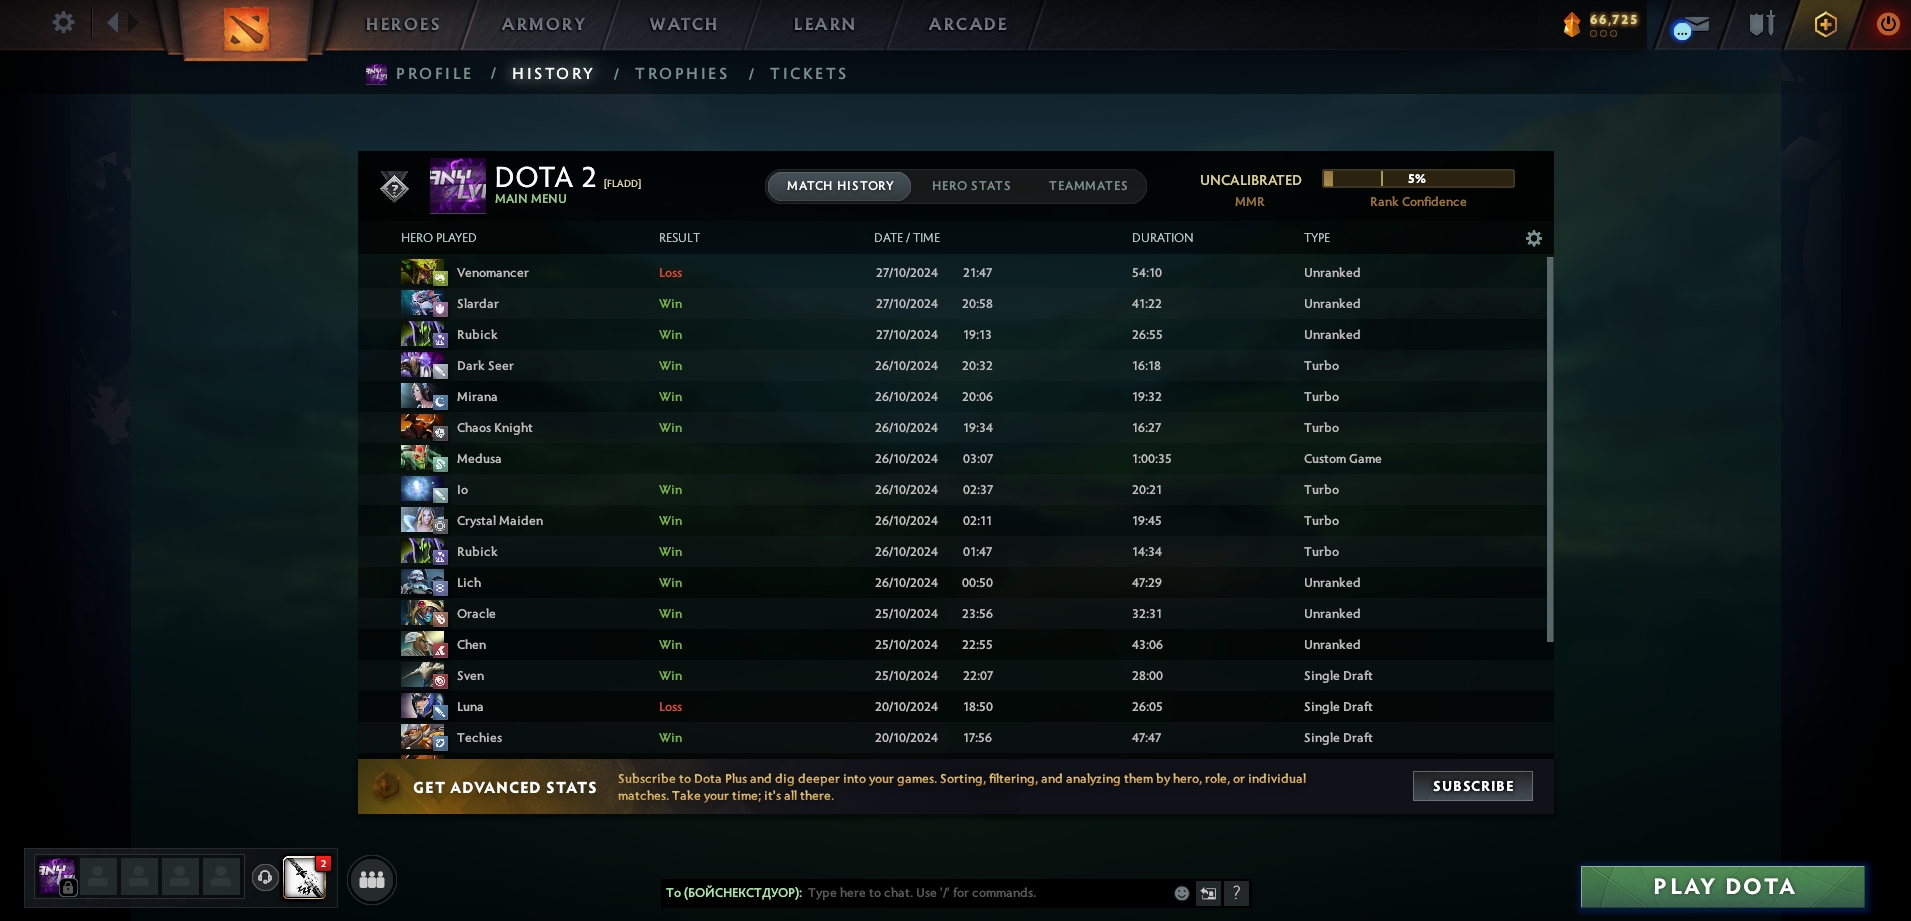The width and height of the screenshot is (1911, 921).
Task: Go back with the left arrow
Action: pyautogui.click(x=113, y=22)
